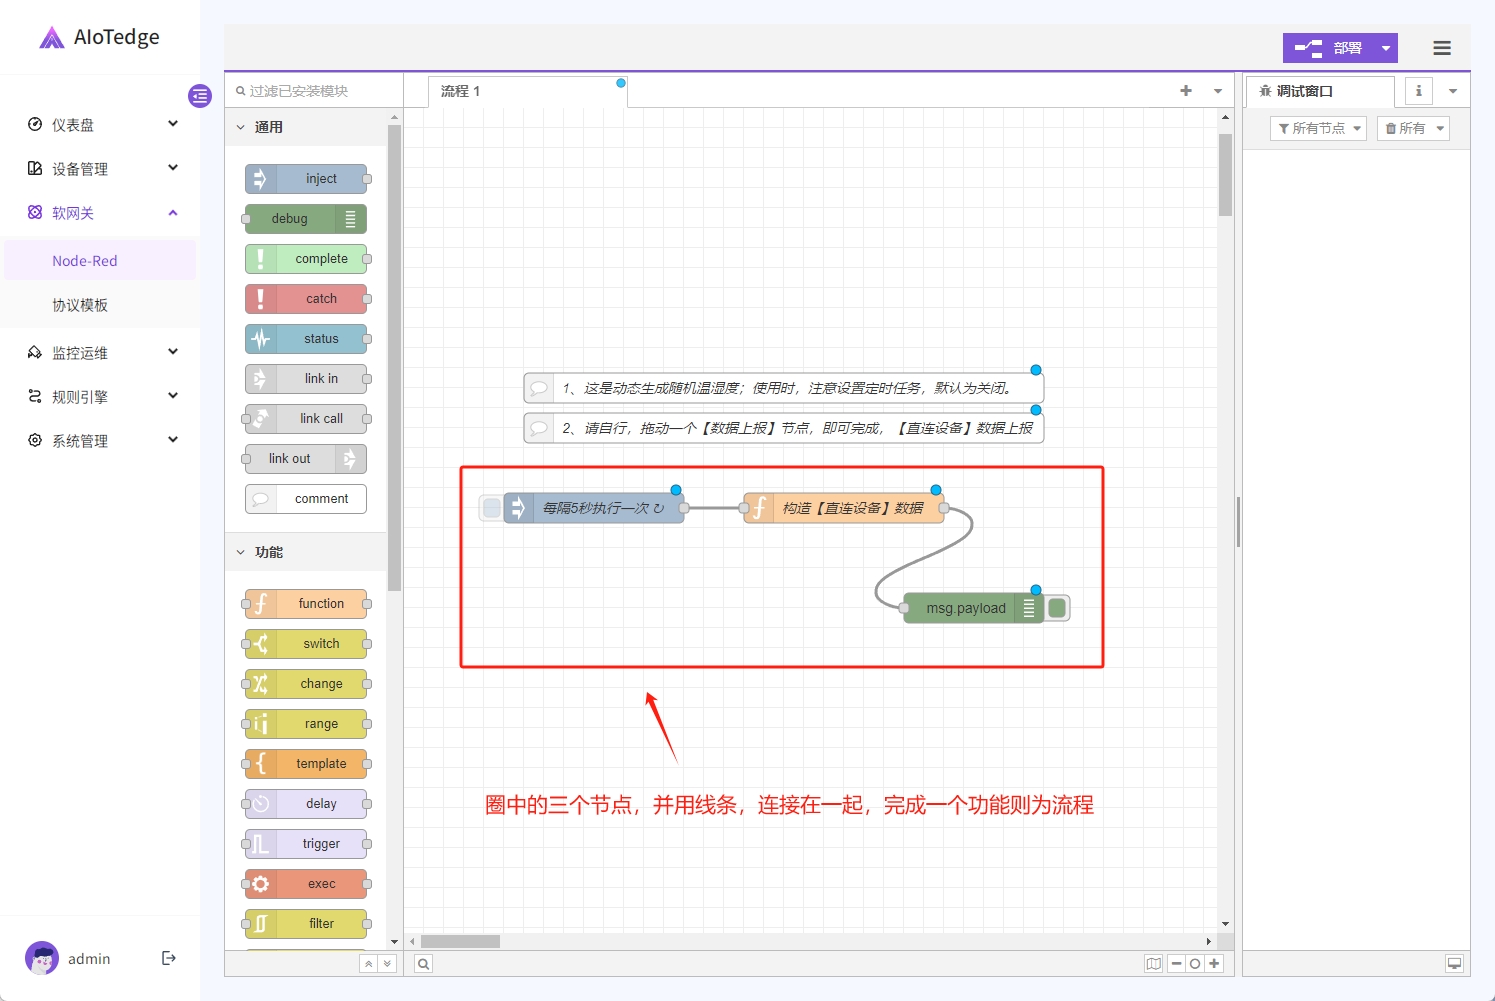
Task: Collapse the left sidebar menu toggle
Action: point(200,96)
